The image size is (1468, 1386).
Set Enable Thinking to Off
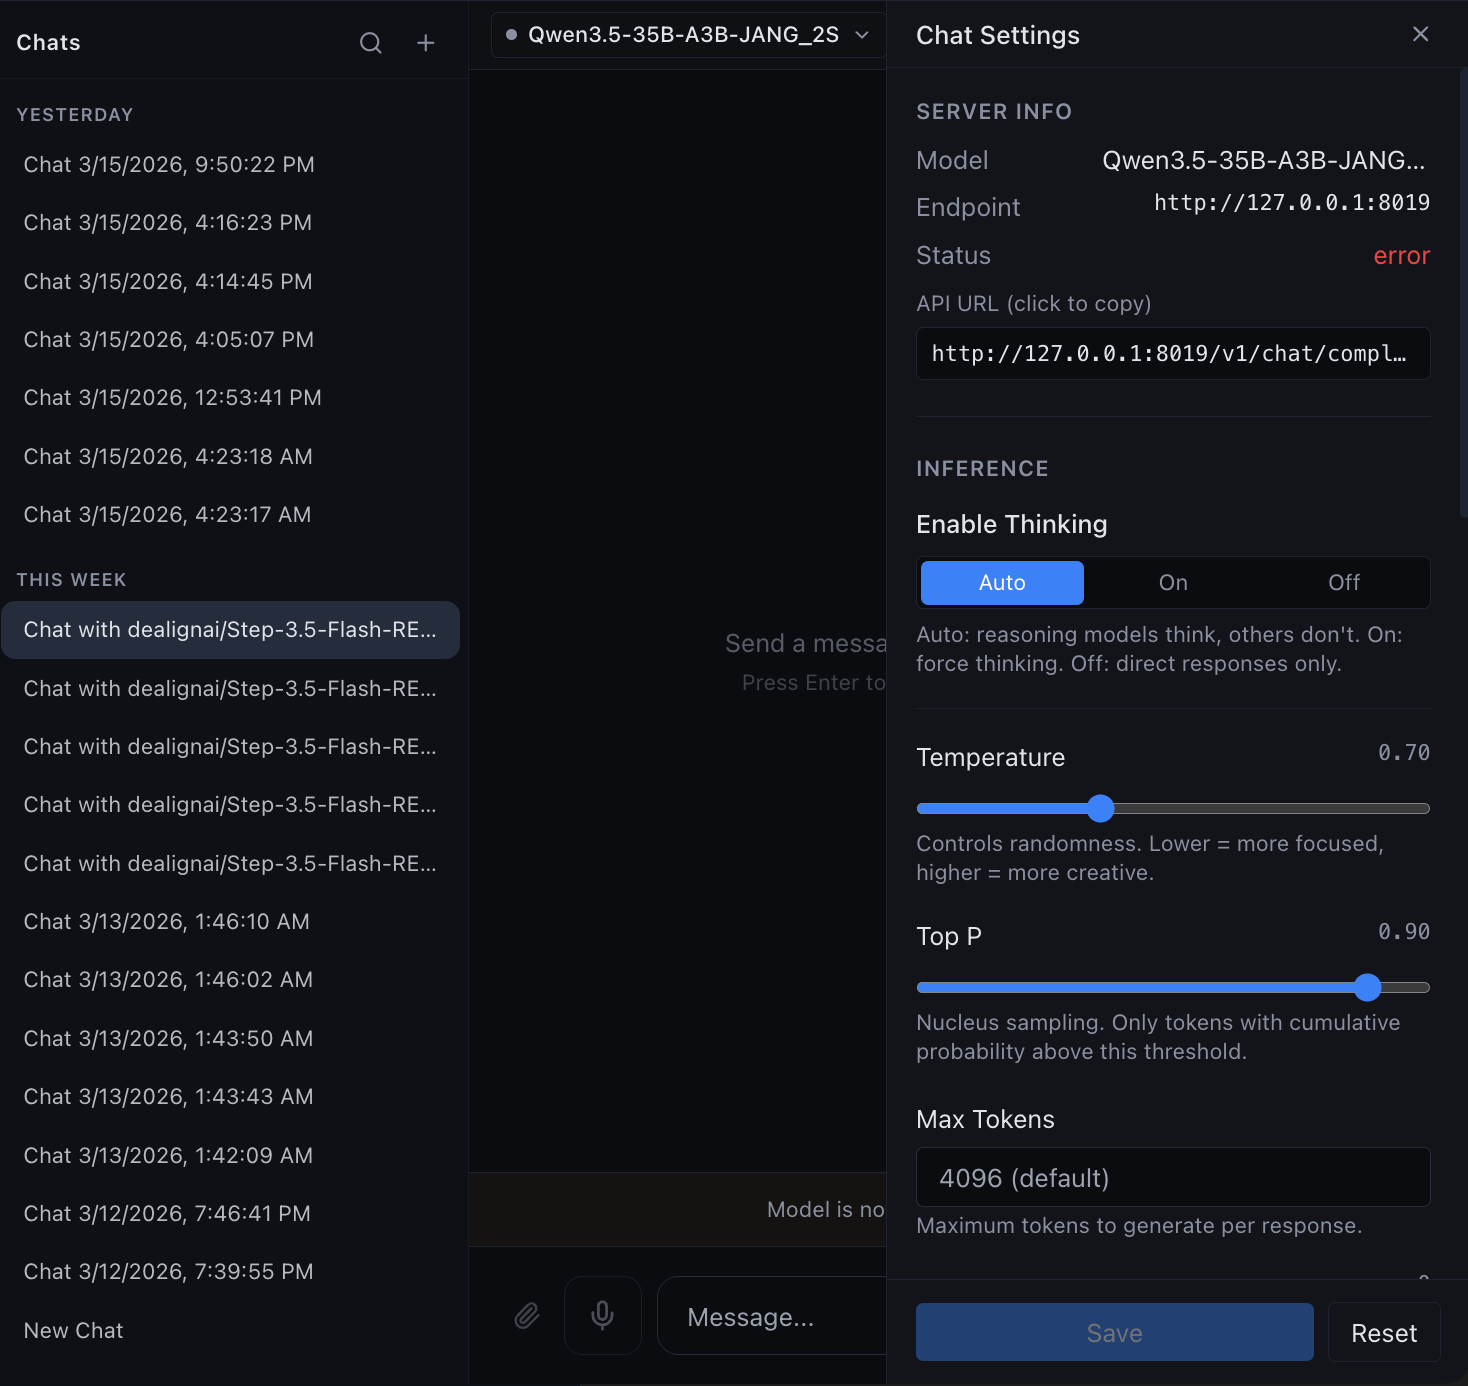click(1344, 583)
